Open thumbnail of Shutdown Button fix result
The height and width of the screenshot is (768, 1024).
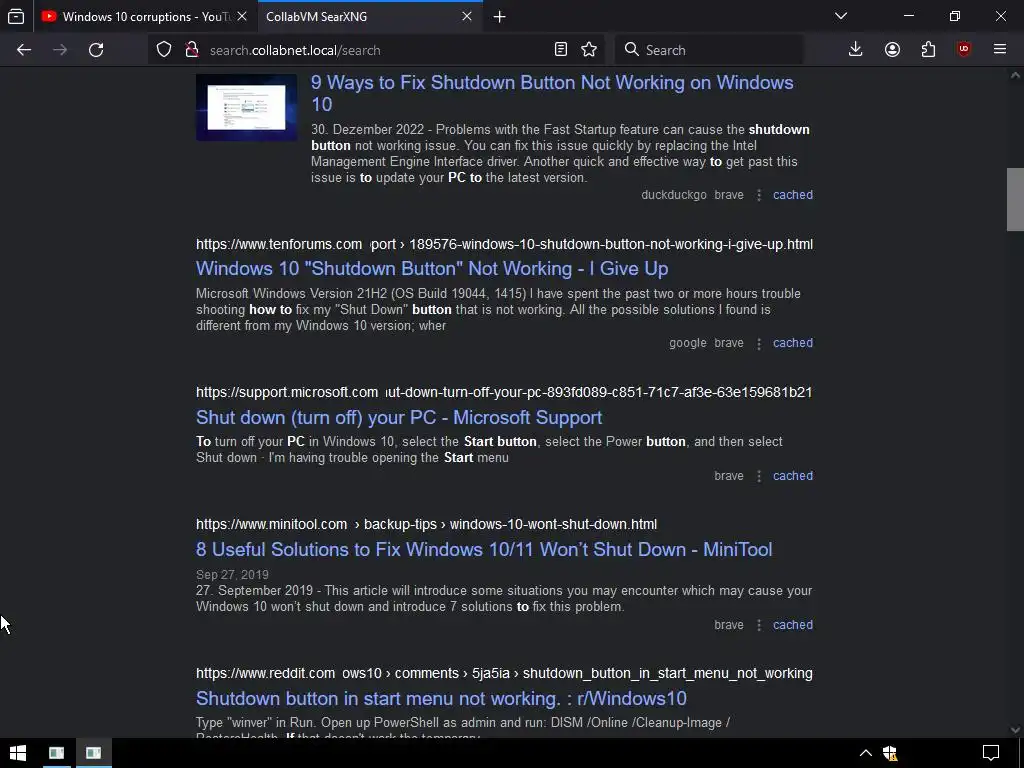point(246,107)
